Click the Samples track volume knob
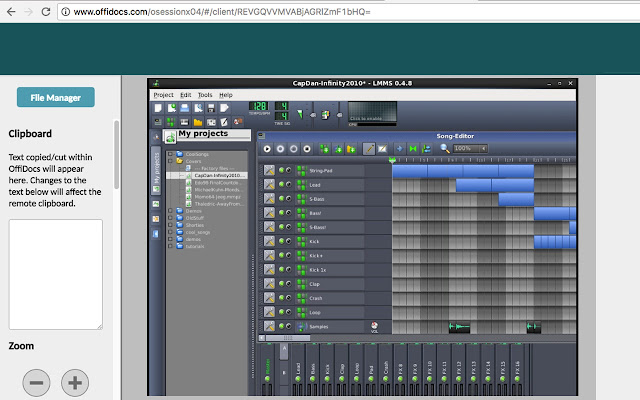 click(x=374, y=327)
